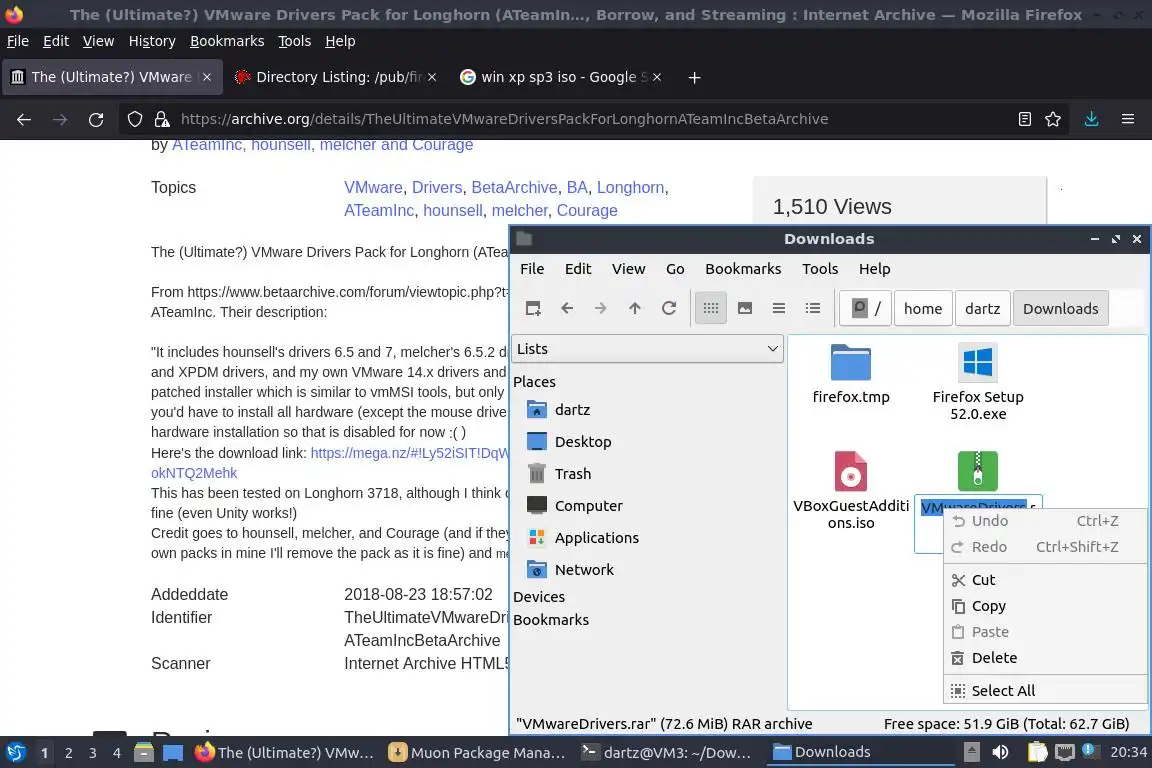Click the filename rename text field
The width and height of the screenshot is (1152, 768).
coord(978,523)
